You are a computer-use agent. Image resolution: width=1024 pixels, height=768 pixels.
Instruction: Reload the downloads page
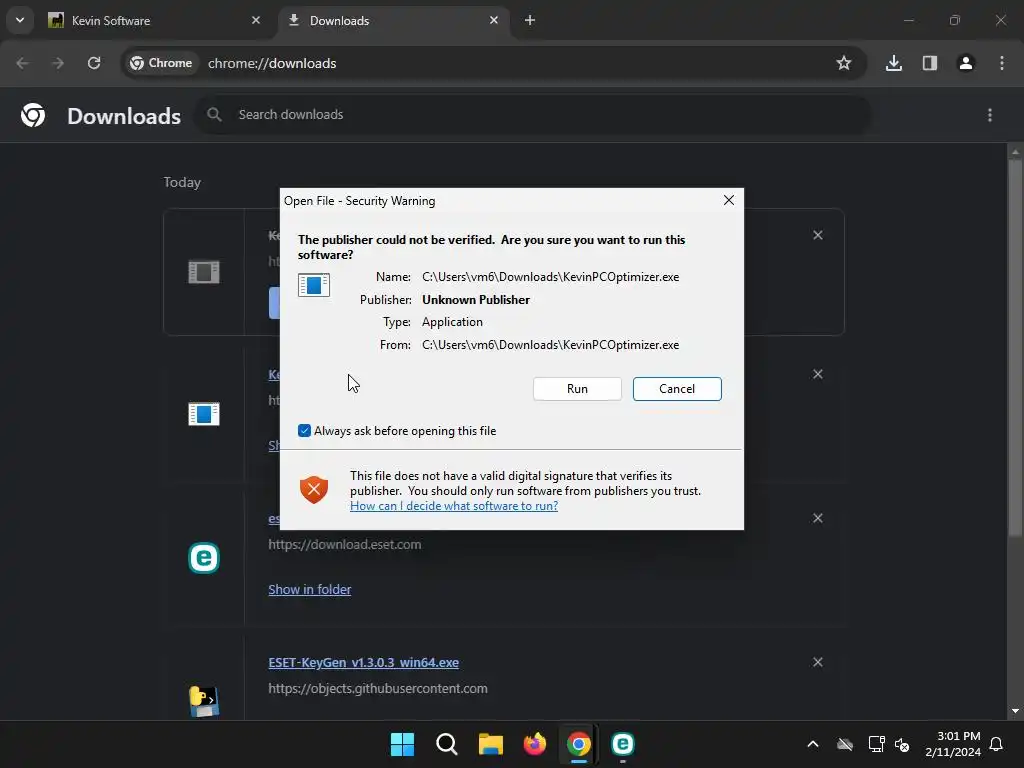pos(94,63)
